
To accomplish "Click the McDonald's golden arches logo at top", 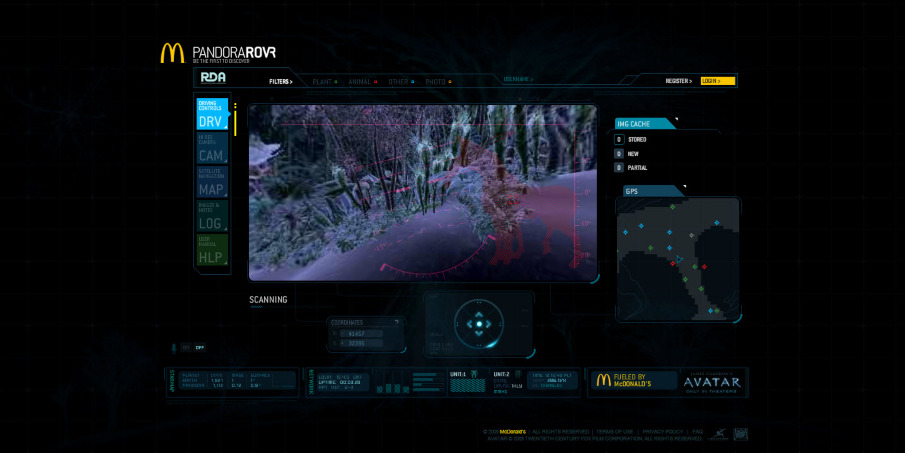I will click(x=172, y=53).
